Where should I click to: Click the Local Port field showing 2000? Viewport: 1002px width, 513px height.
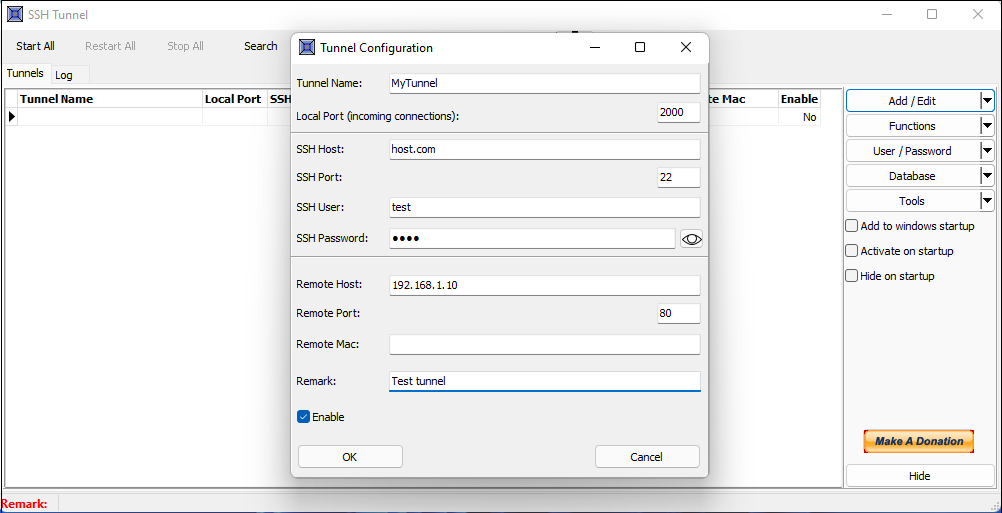[679, 112]
